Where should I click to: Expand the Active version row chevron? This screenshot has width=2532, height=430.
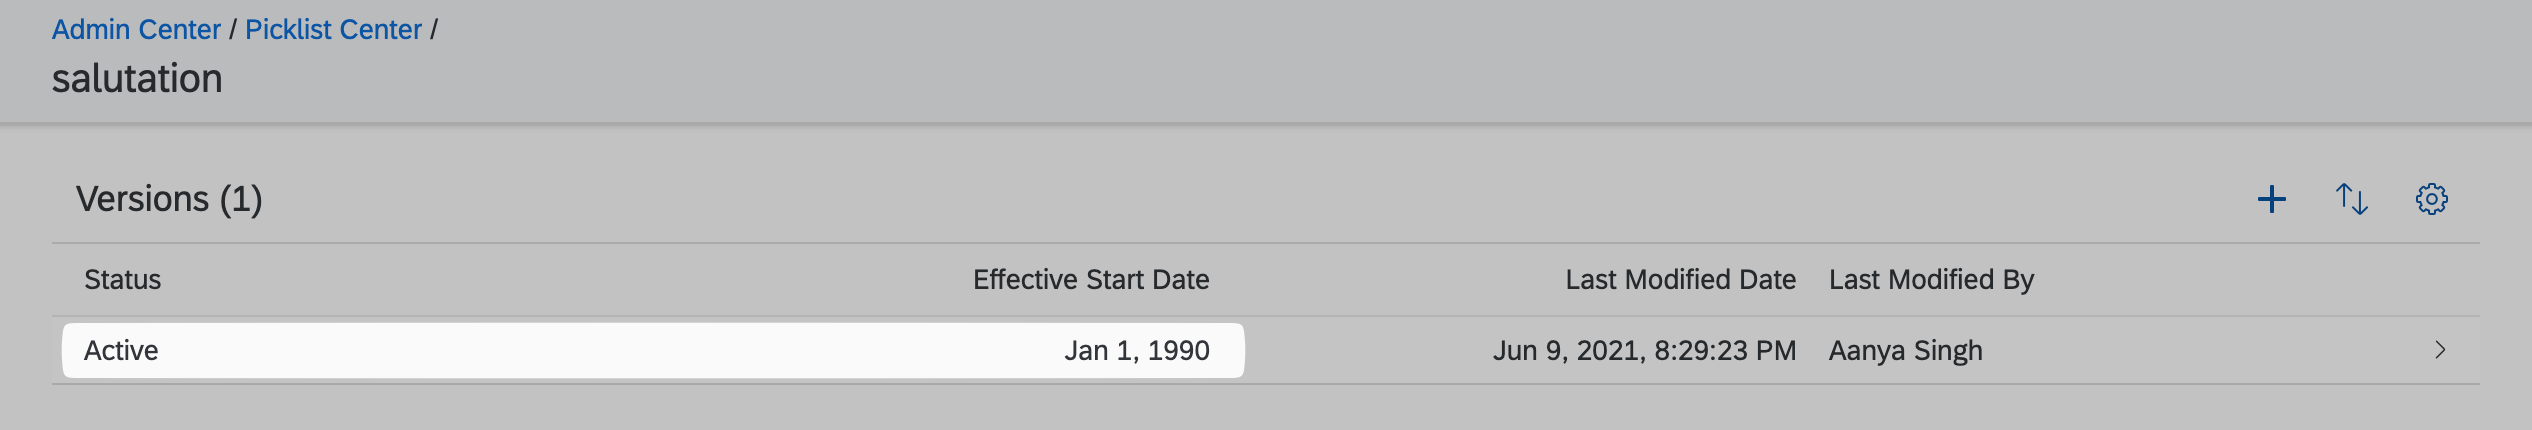(x=2440, y=350)
